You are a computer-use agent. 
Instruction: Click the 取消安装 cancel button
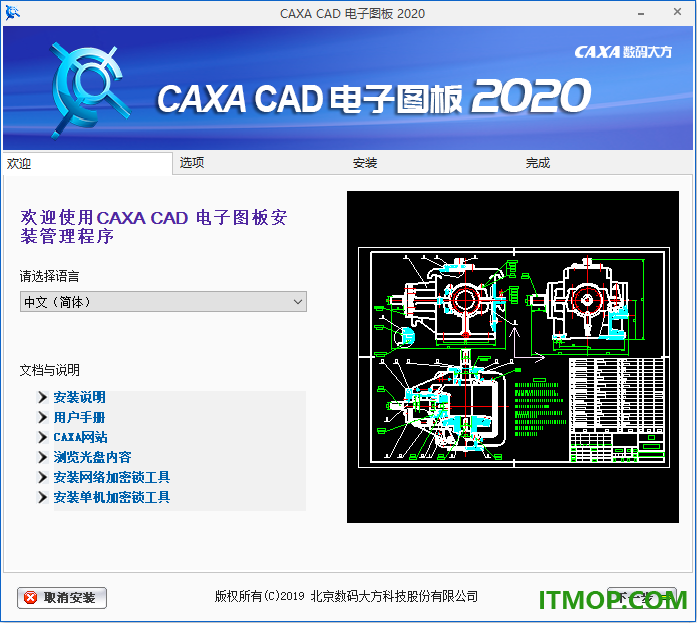pos(62,598)
